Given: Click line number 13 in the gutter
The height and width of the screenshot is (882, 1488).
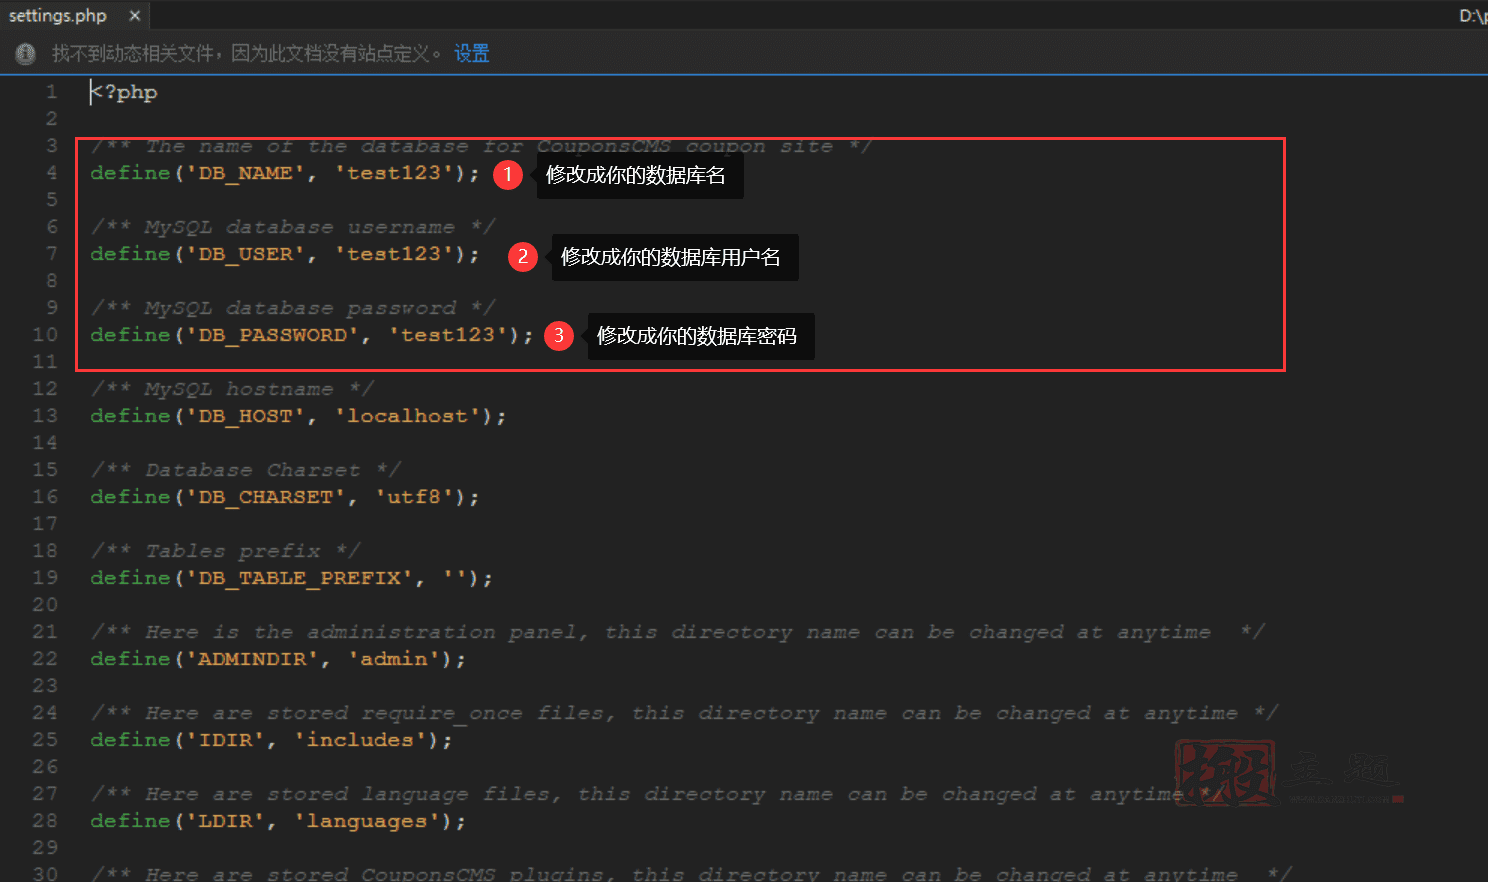Looking at the screenshot, I should tap(45, 416).
